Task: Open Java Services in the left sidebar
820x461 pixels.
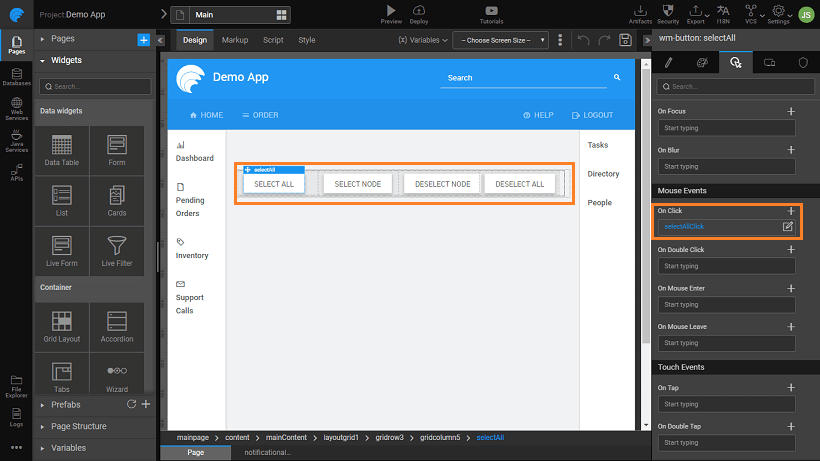Action: 16,140
